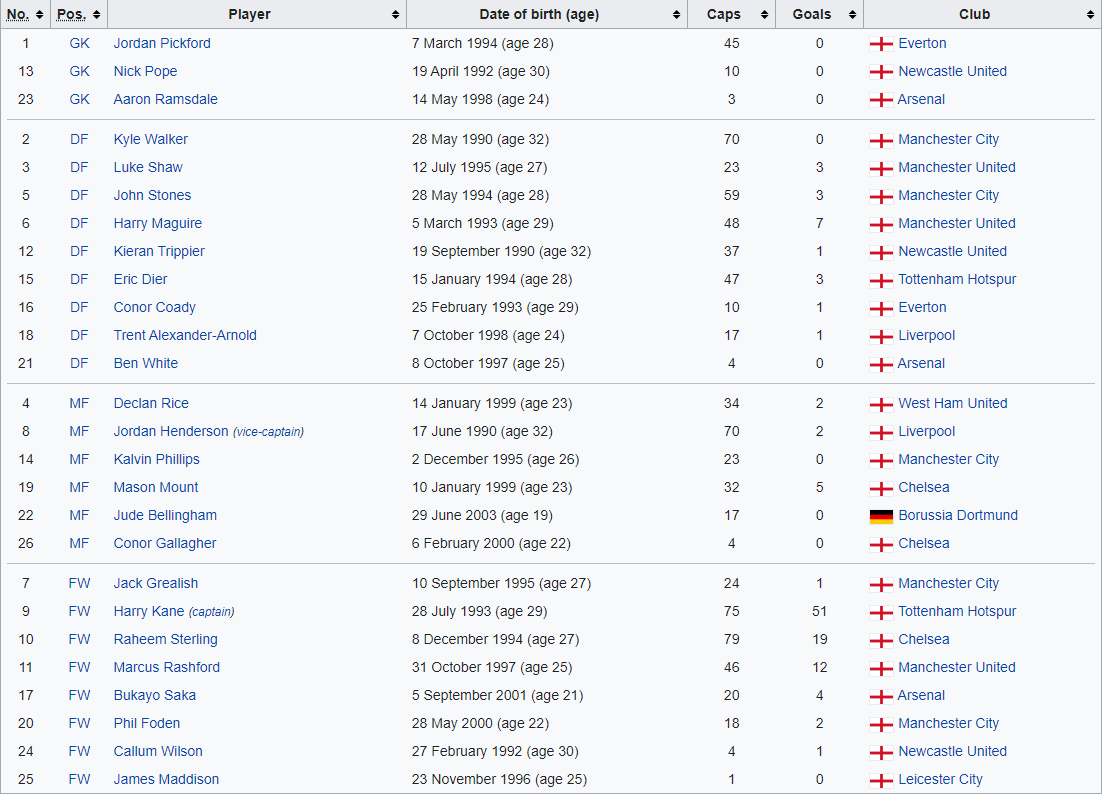The image size is (1102, 794).
Task: Open Raheem Sterling's player page
Action: point(165,639)
